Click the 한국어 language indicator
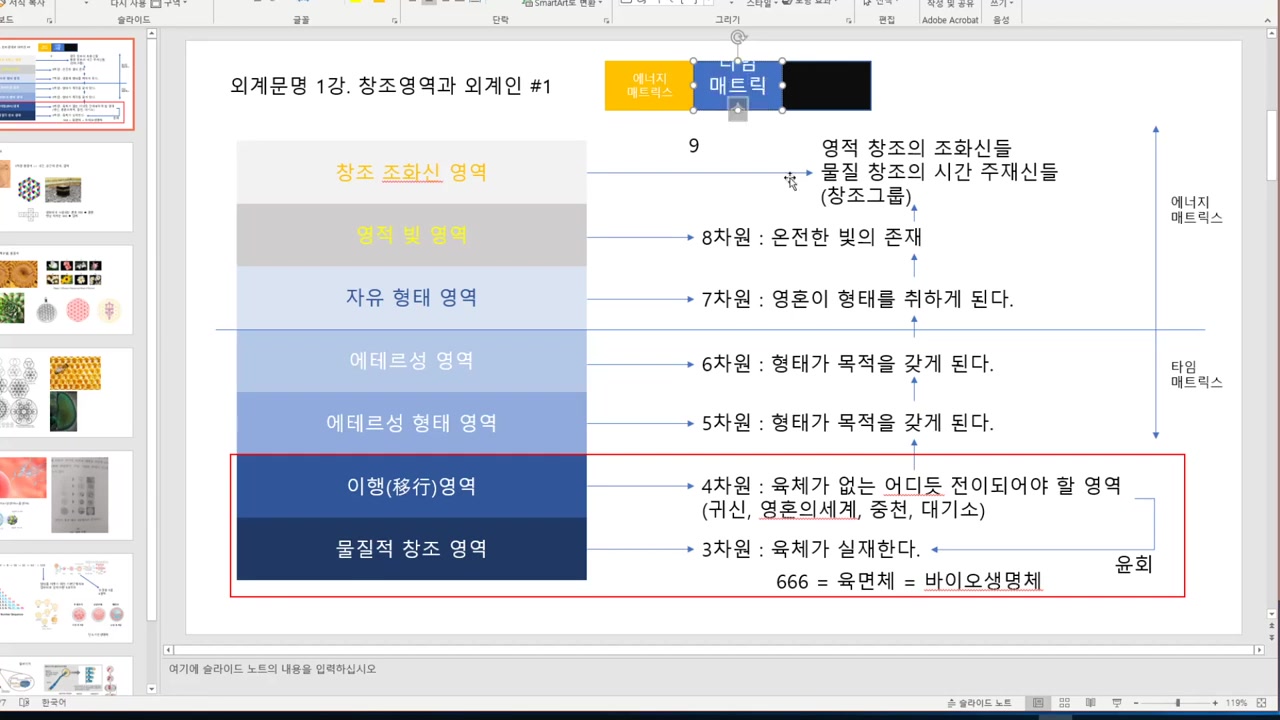 pos(54,703)
